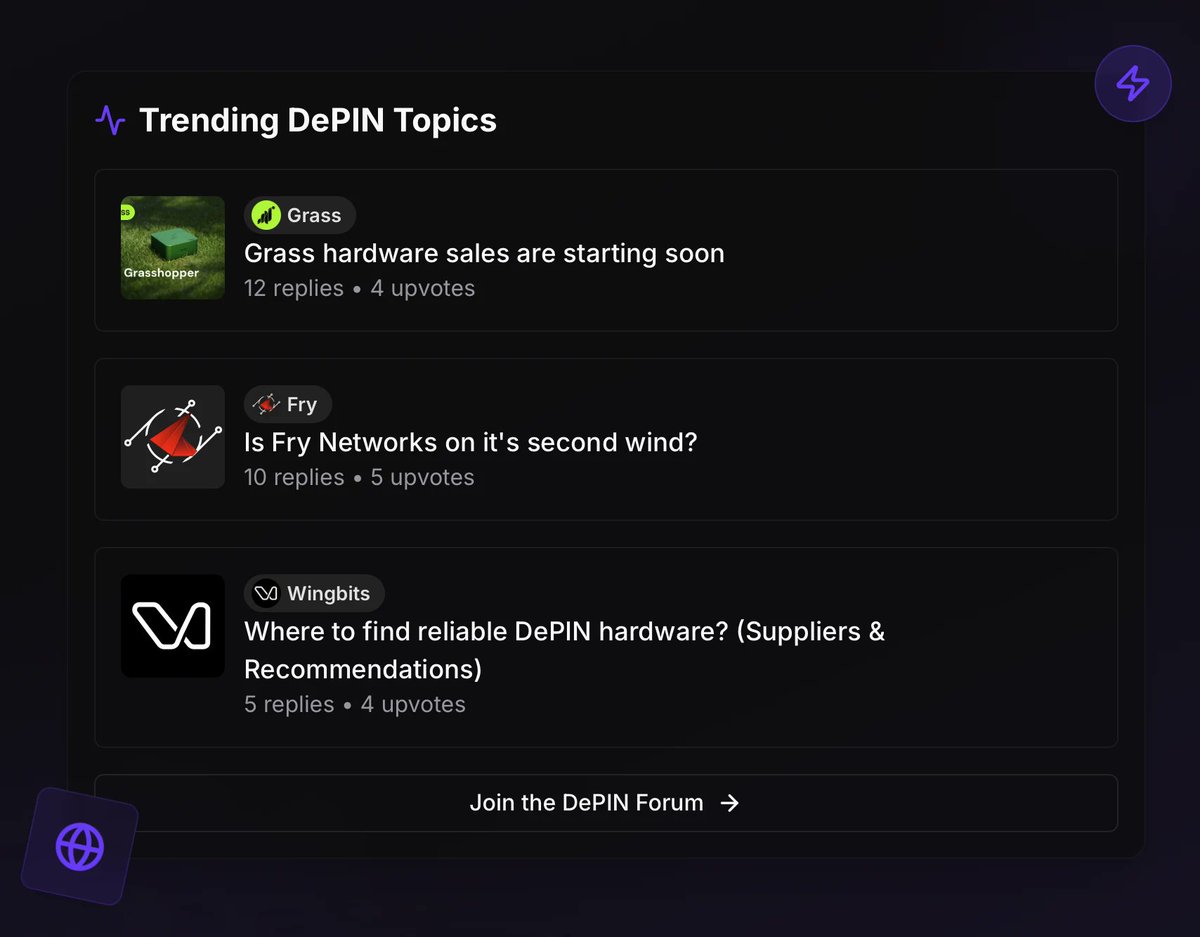The height and width of the screenshot is (937, 1200).
Task: Click the Wingbits tag's small logo icon
Action: click(x=266, y=593)
